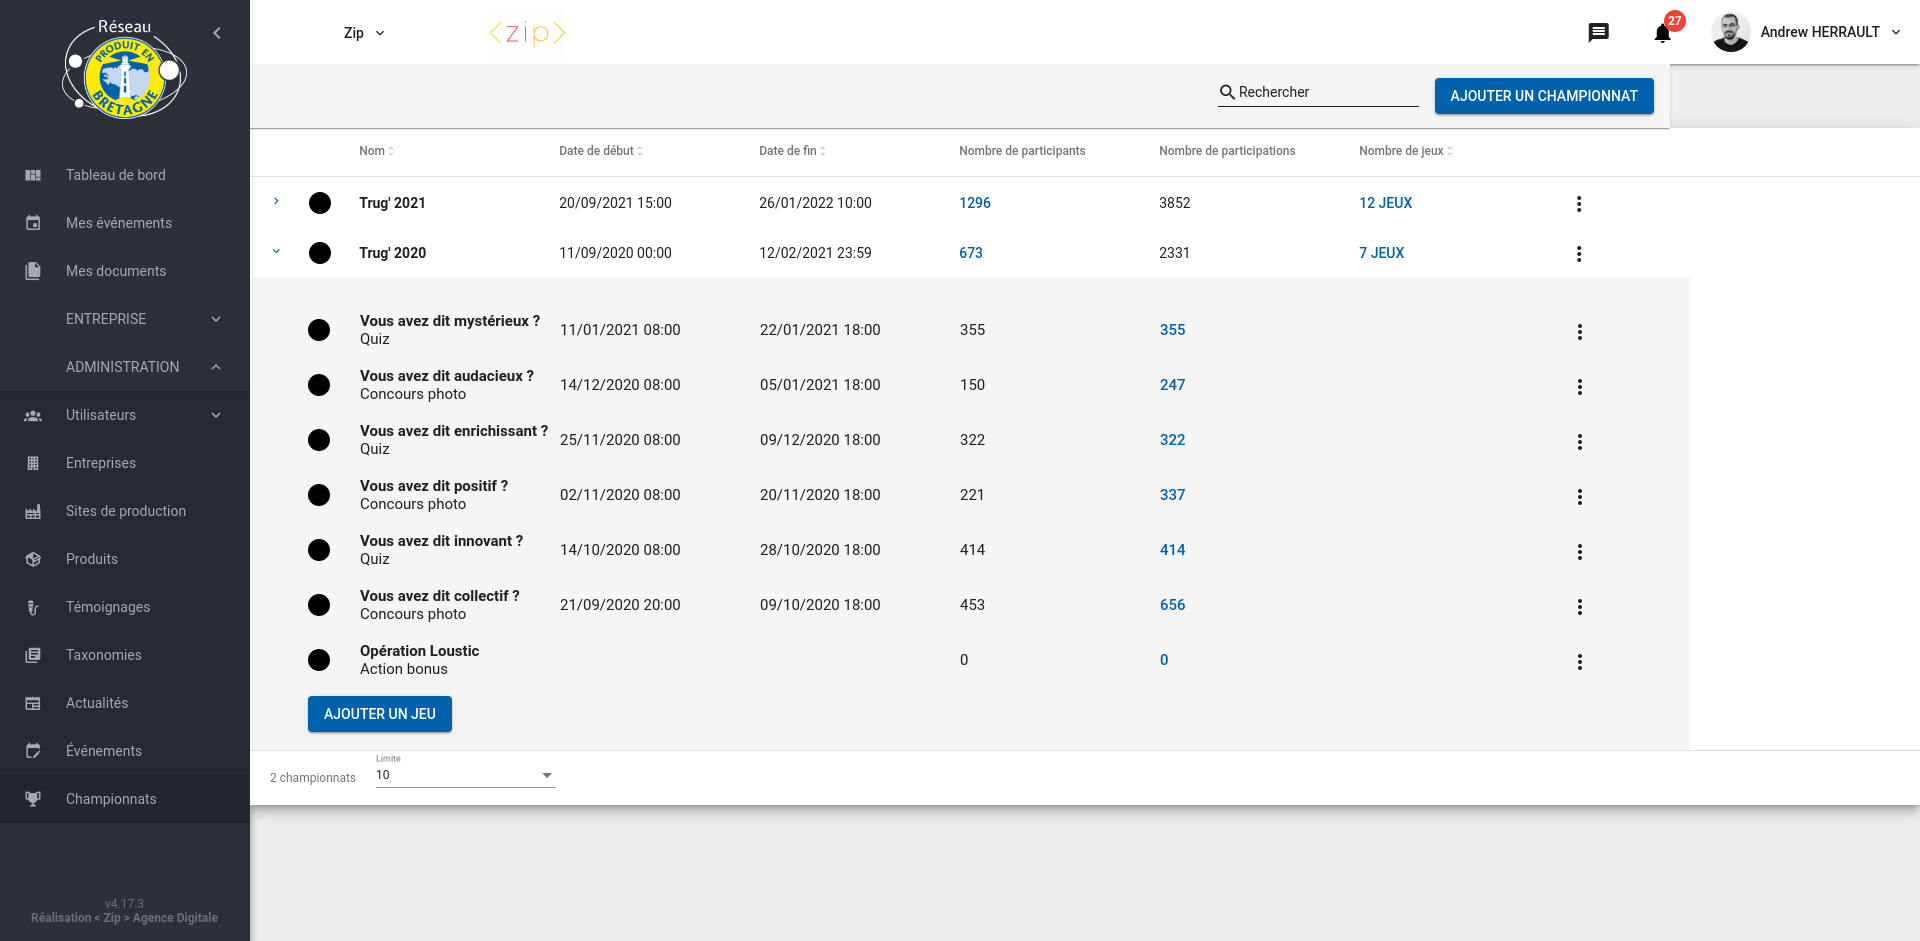Select Actualités in the sidebar menu
Viewport: 1920px width, 941px height.
click(x=33, y=703)
